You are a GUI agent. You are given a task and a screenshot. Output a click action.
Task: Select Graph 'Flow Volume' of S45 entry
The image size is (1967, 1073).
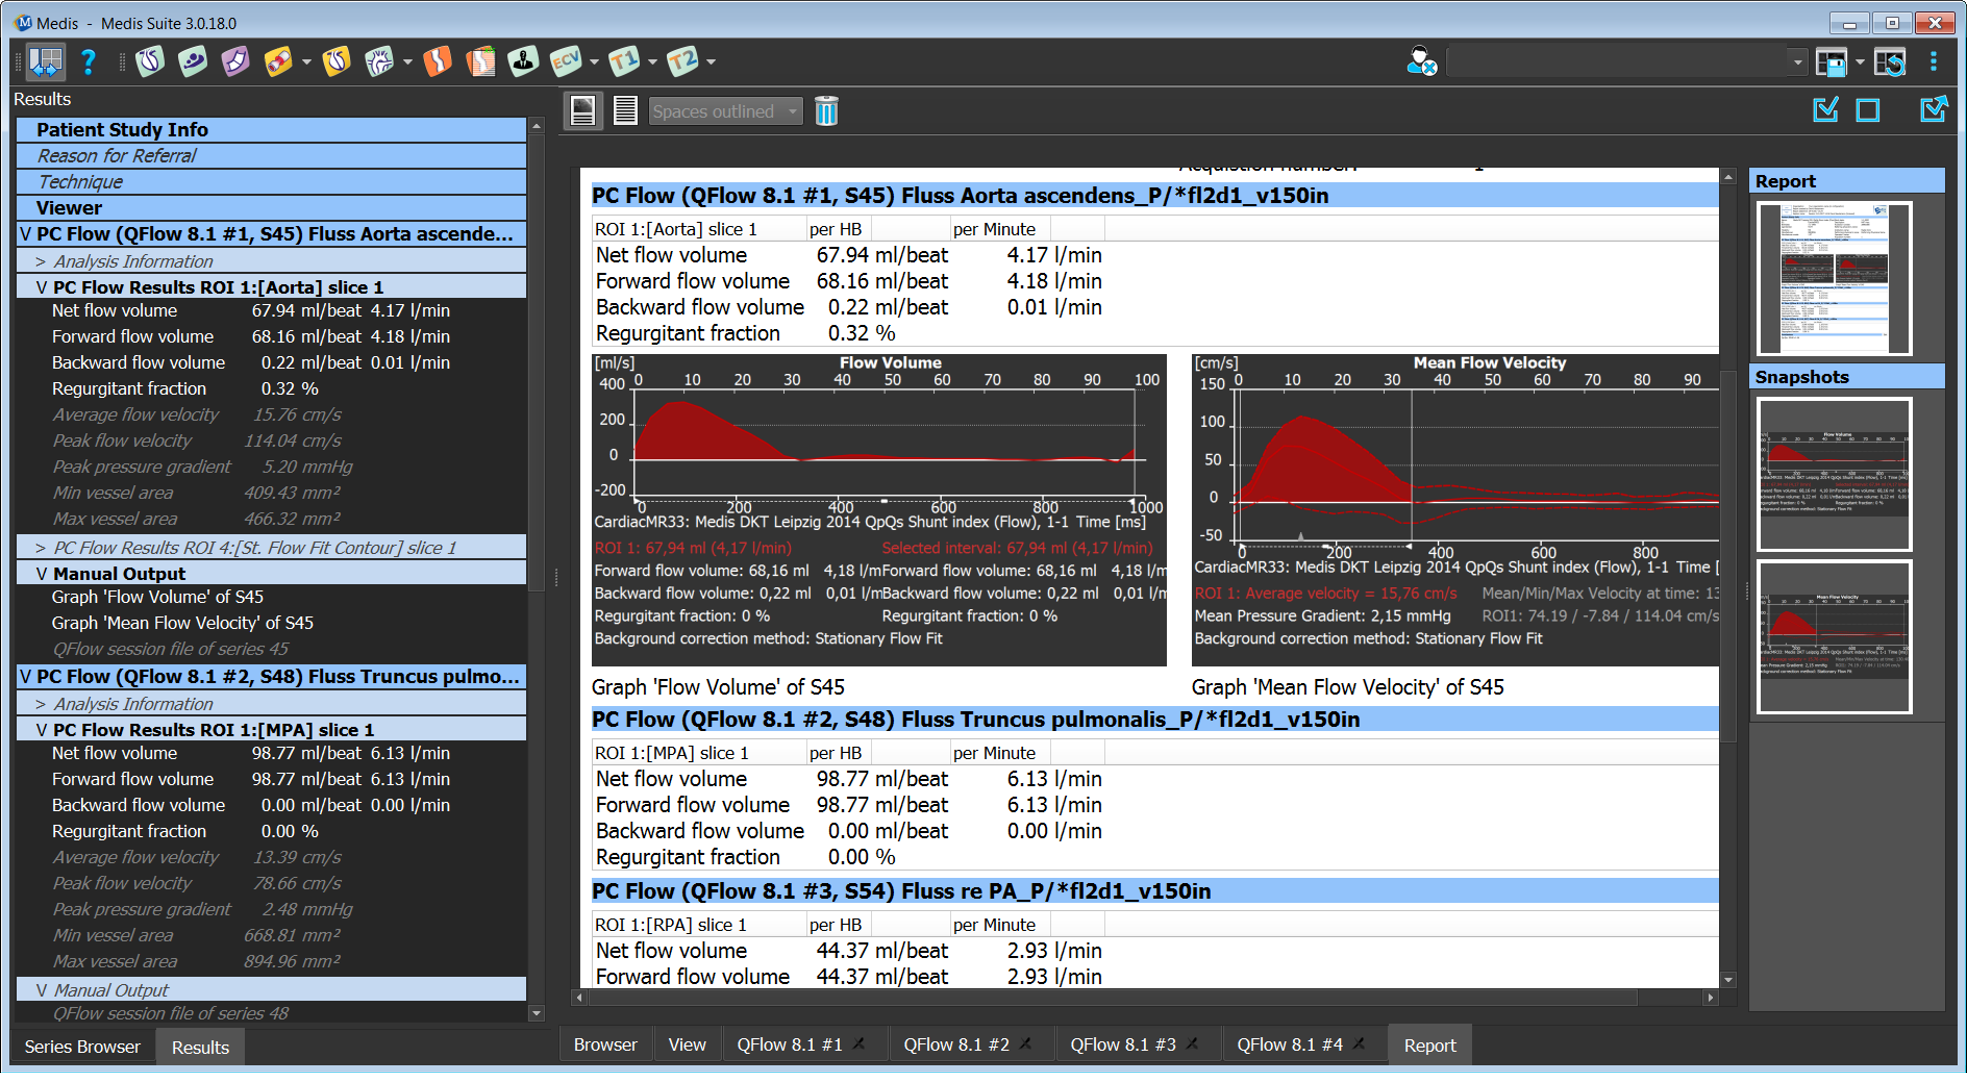pyautogui.click(x=157, y=597)
